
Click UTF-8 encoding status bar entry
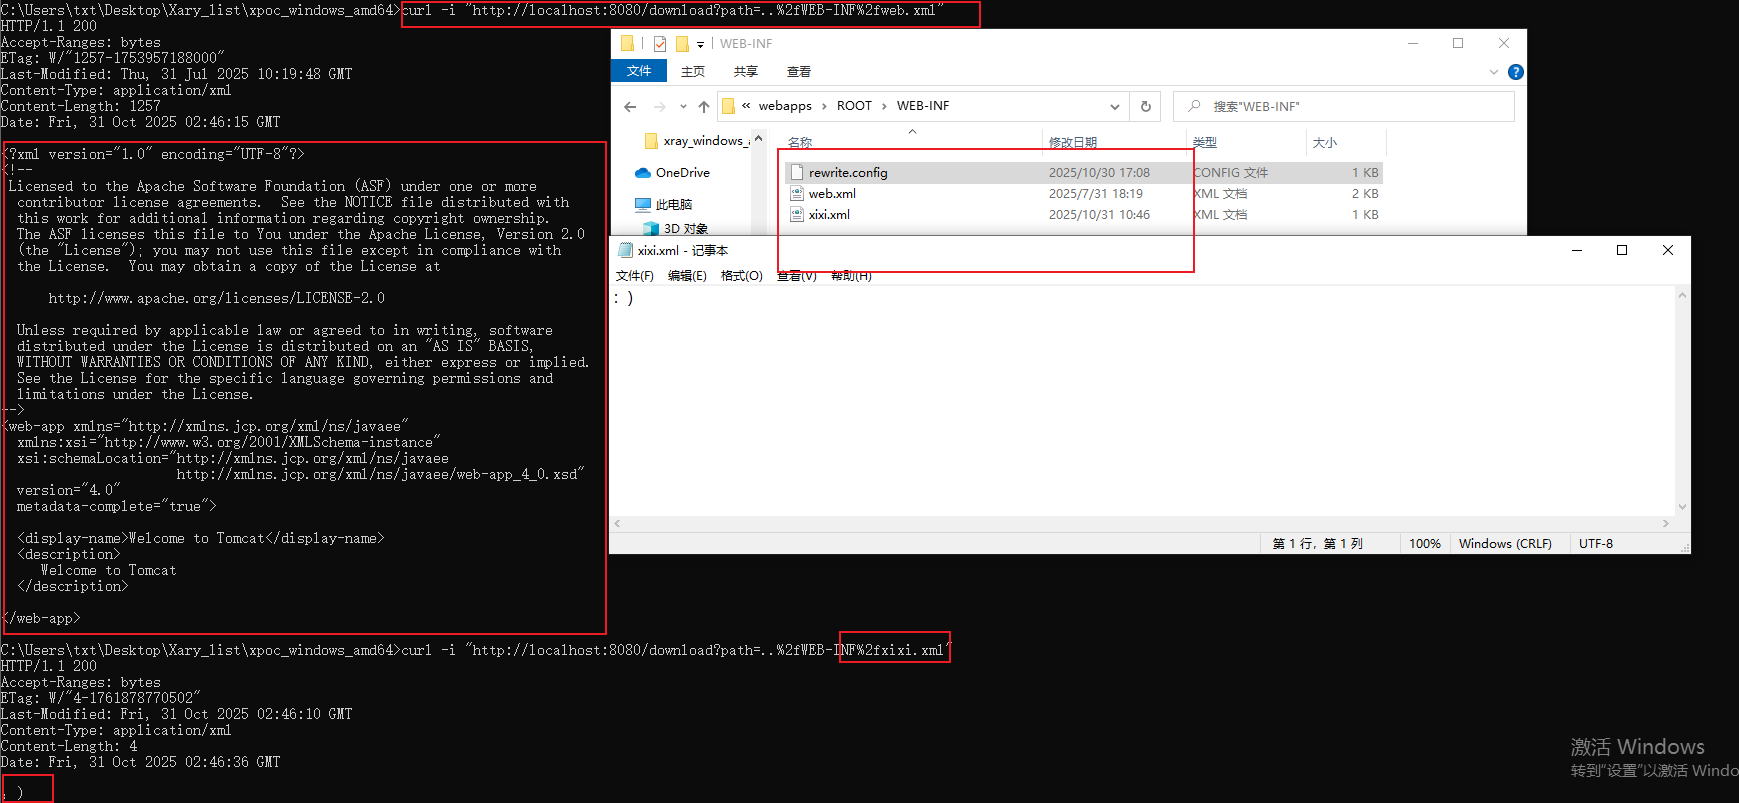pyautogui.click(x=1596, y=544)
